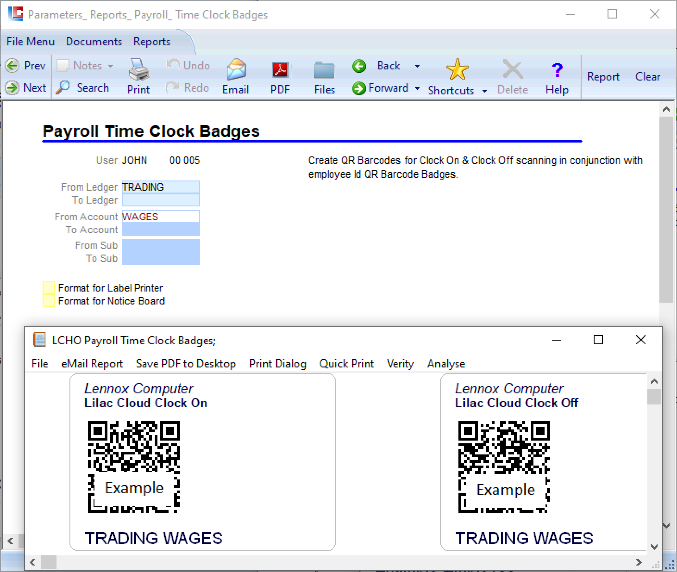Open File menu in LCHO report window

point(39,363)
